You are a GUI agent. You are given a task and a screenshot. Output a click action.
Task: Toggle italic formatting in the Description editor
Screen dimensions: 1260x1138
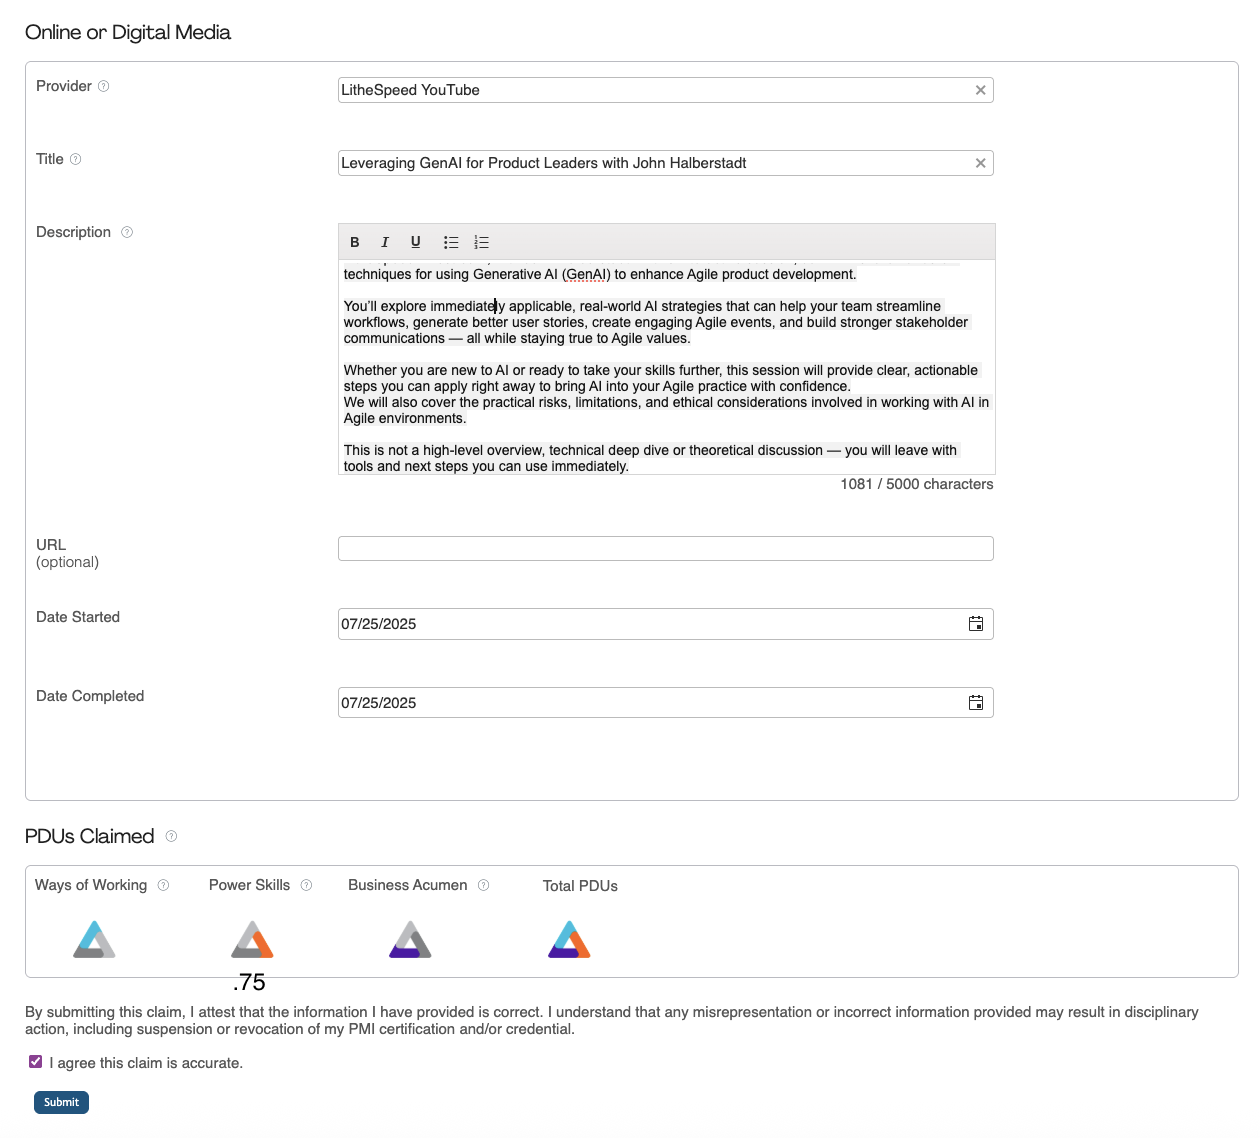coord(385,242)
